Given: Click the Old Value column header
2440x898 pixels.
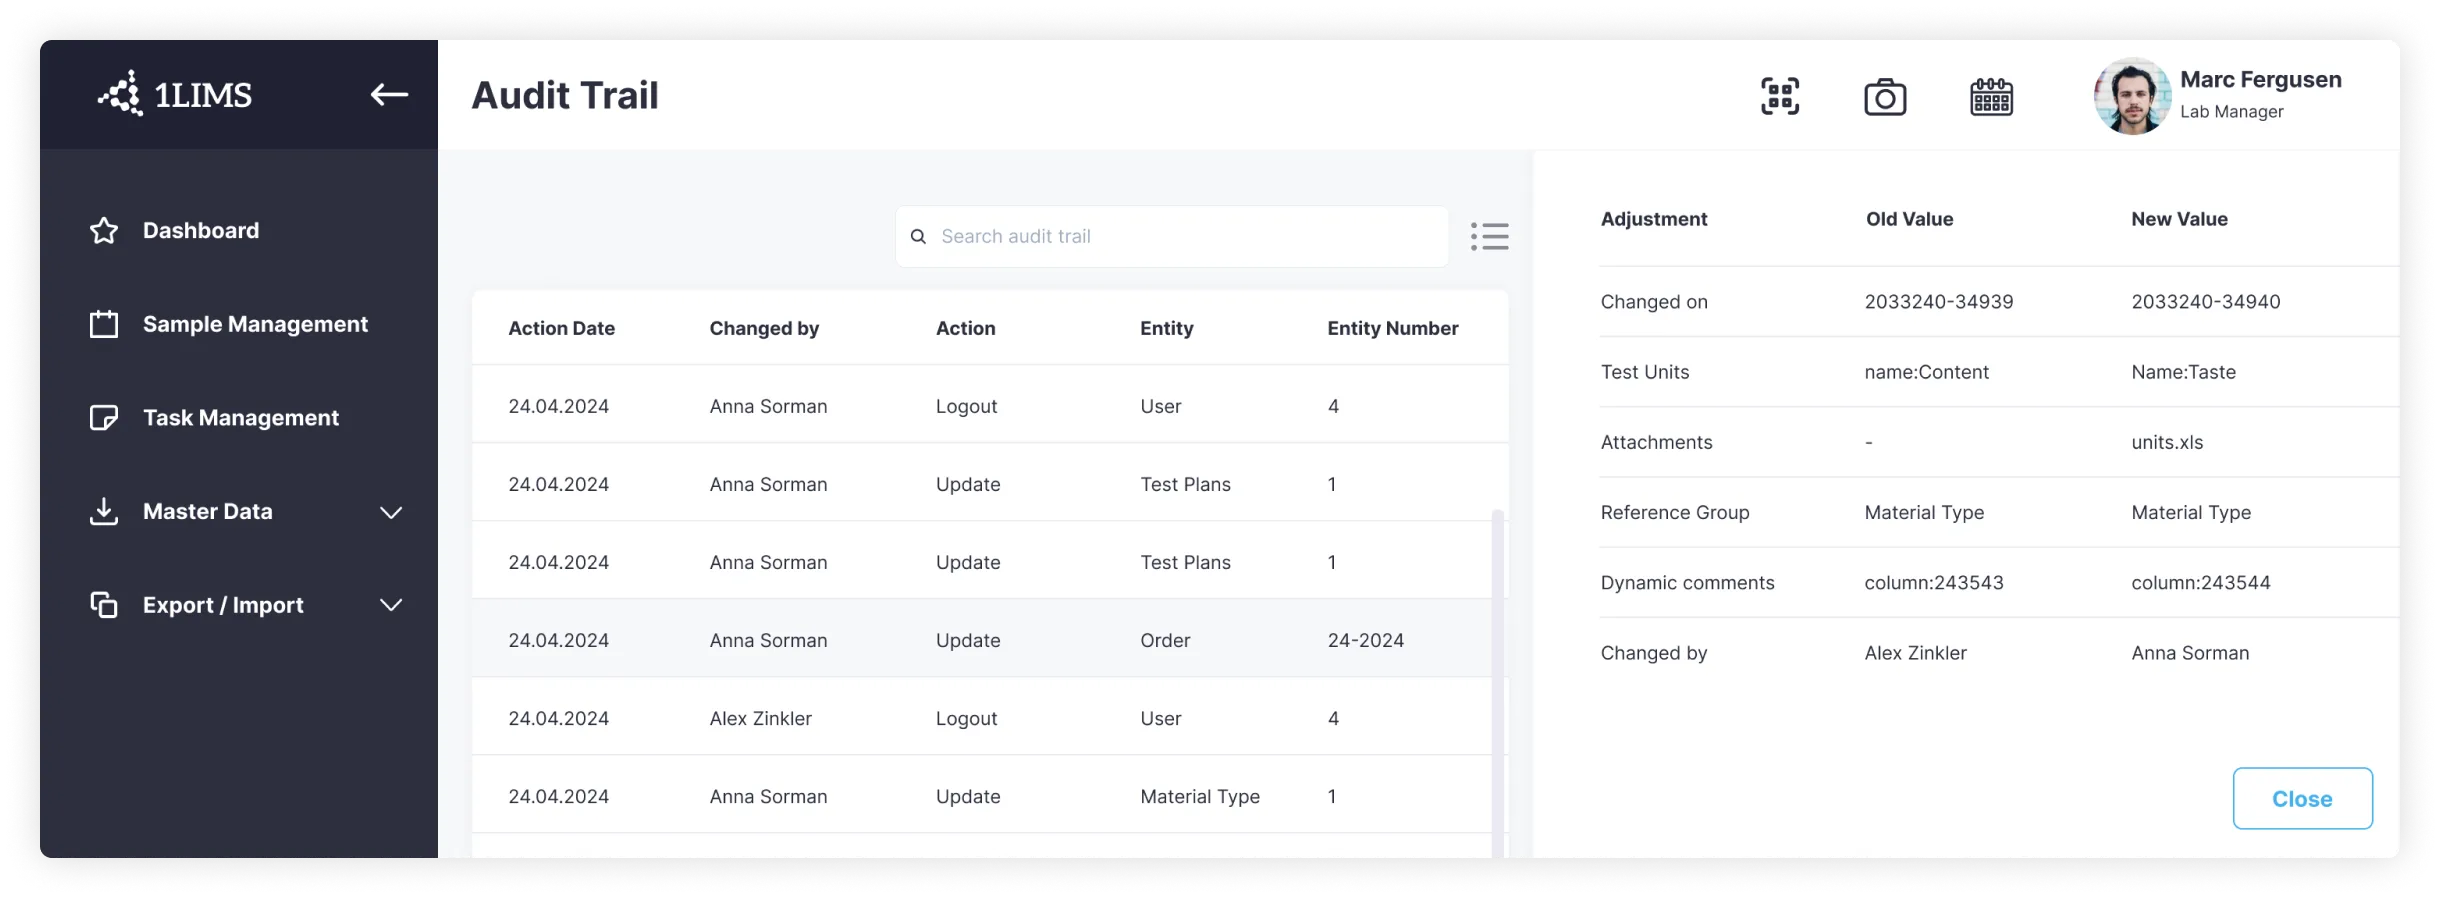Looking at the screenshot, I should point(1909,219).
